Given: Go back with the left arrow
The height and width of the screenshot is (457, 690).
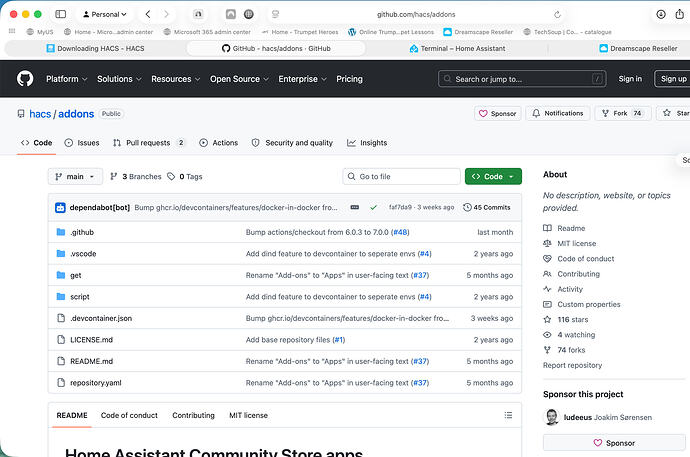Looking at the screenshot, I should (148, 14).
